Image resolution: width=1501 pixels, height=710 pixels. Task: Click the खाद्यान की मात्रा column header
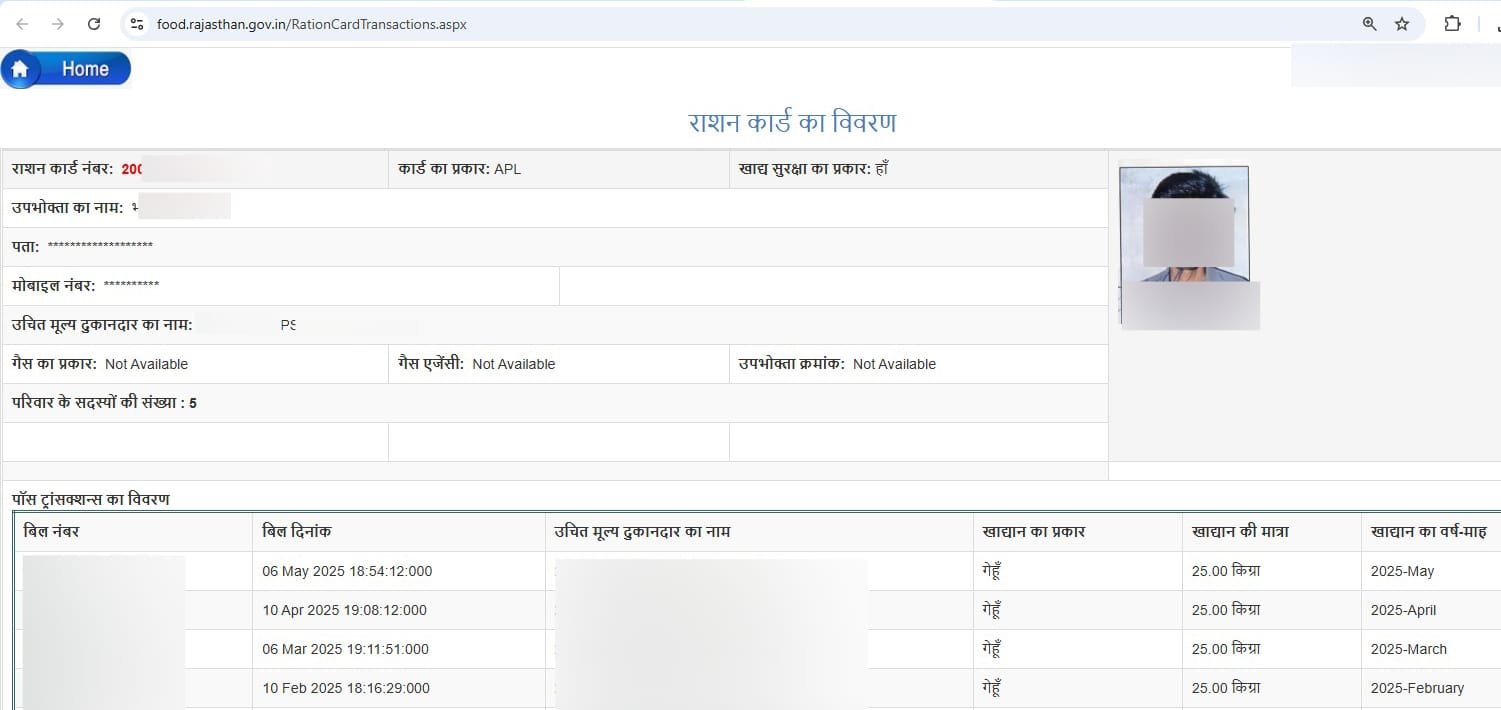click(1239, 532)
